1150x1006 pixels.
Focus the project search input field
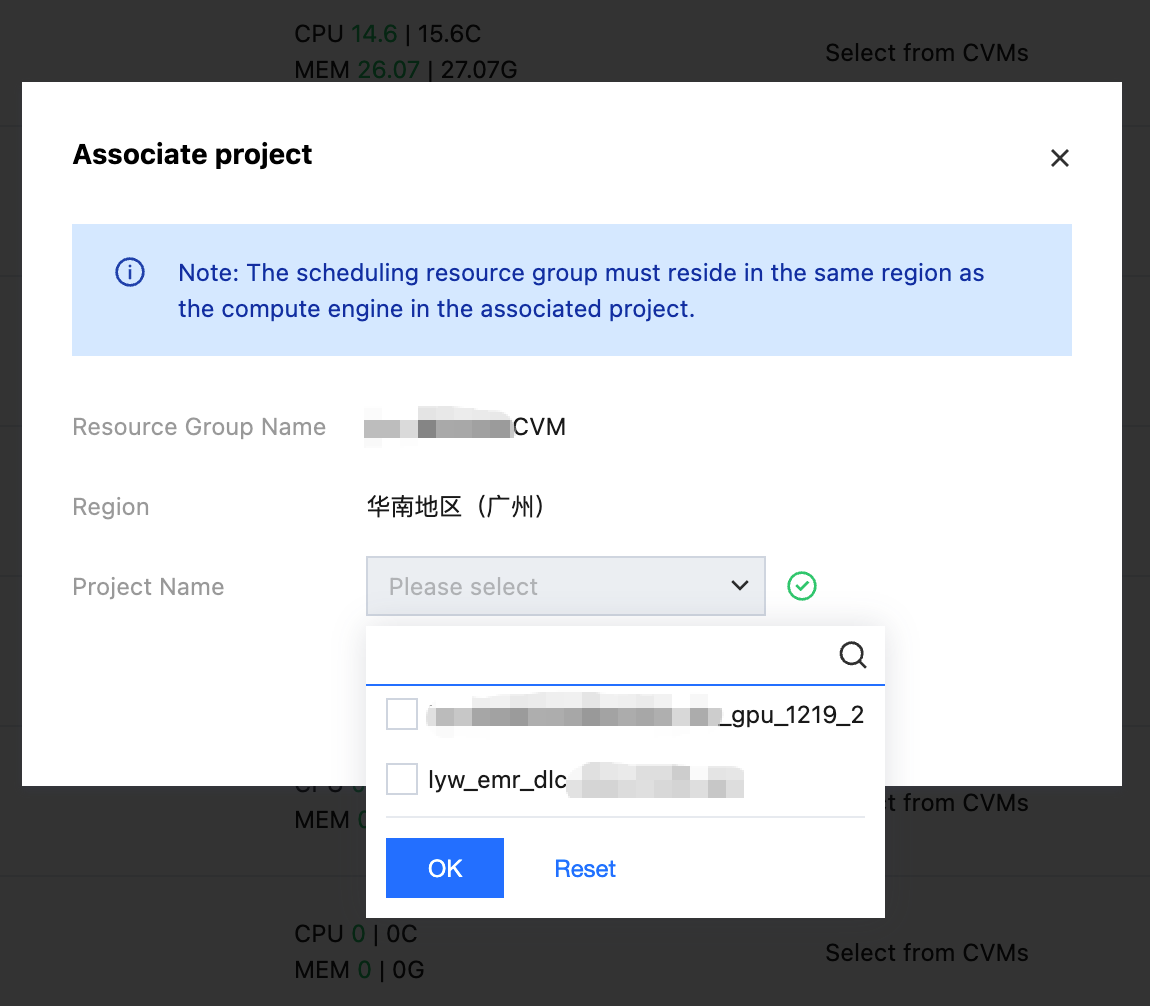click(x=600, y=655)
